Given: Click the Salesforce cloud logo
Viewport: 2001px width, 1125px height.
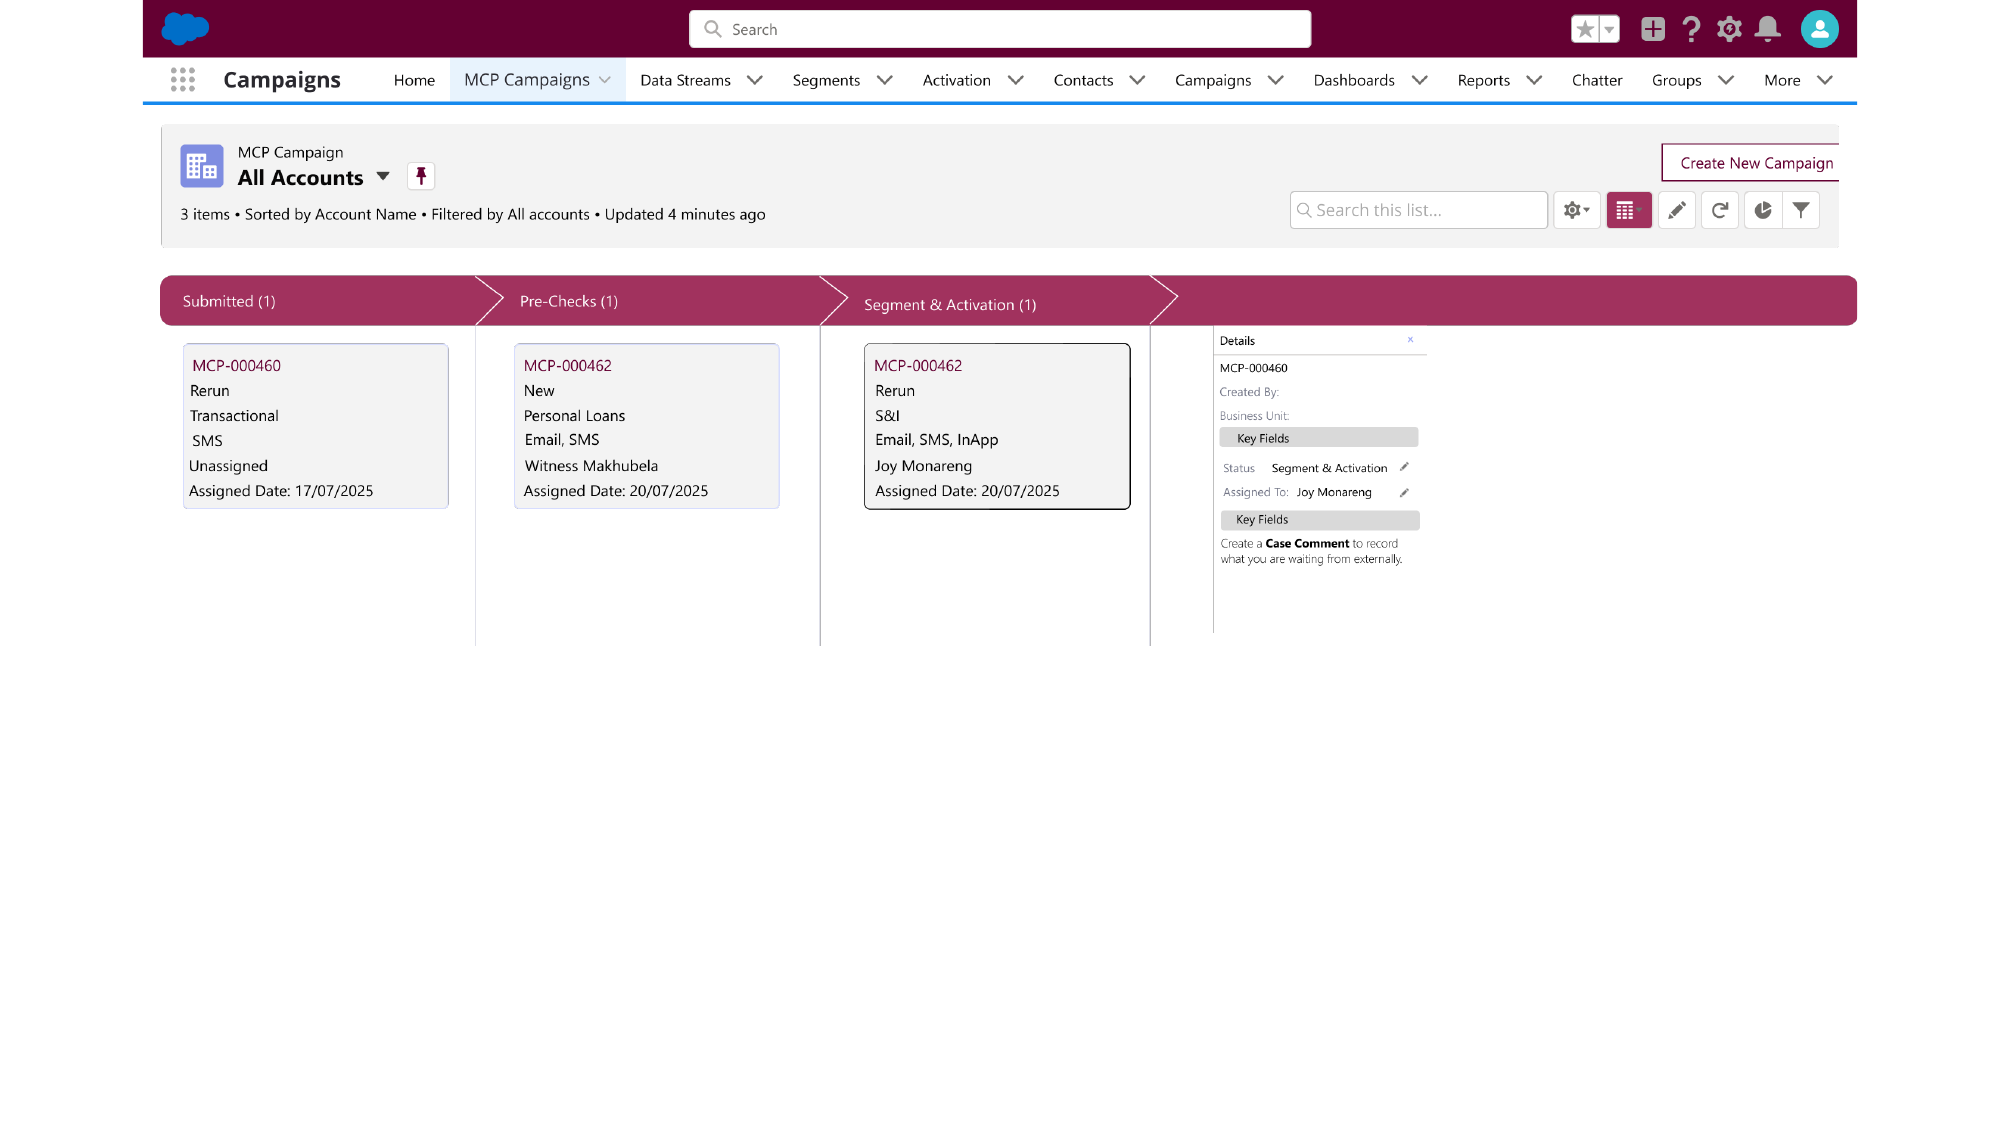Looking at the screenshot, I should (x=185, y=29).
